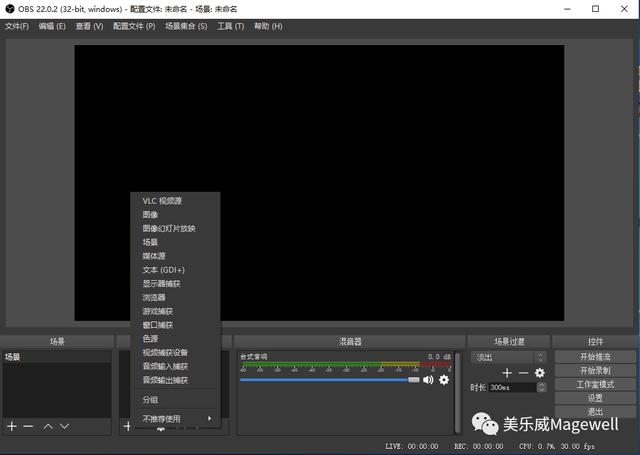Click the LIVE: 00:00:00 status entry
Image resolution: width=640 pixels, height=455 pixels.
412,446
